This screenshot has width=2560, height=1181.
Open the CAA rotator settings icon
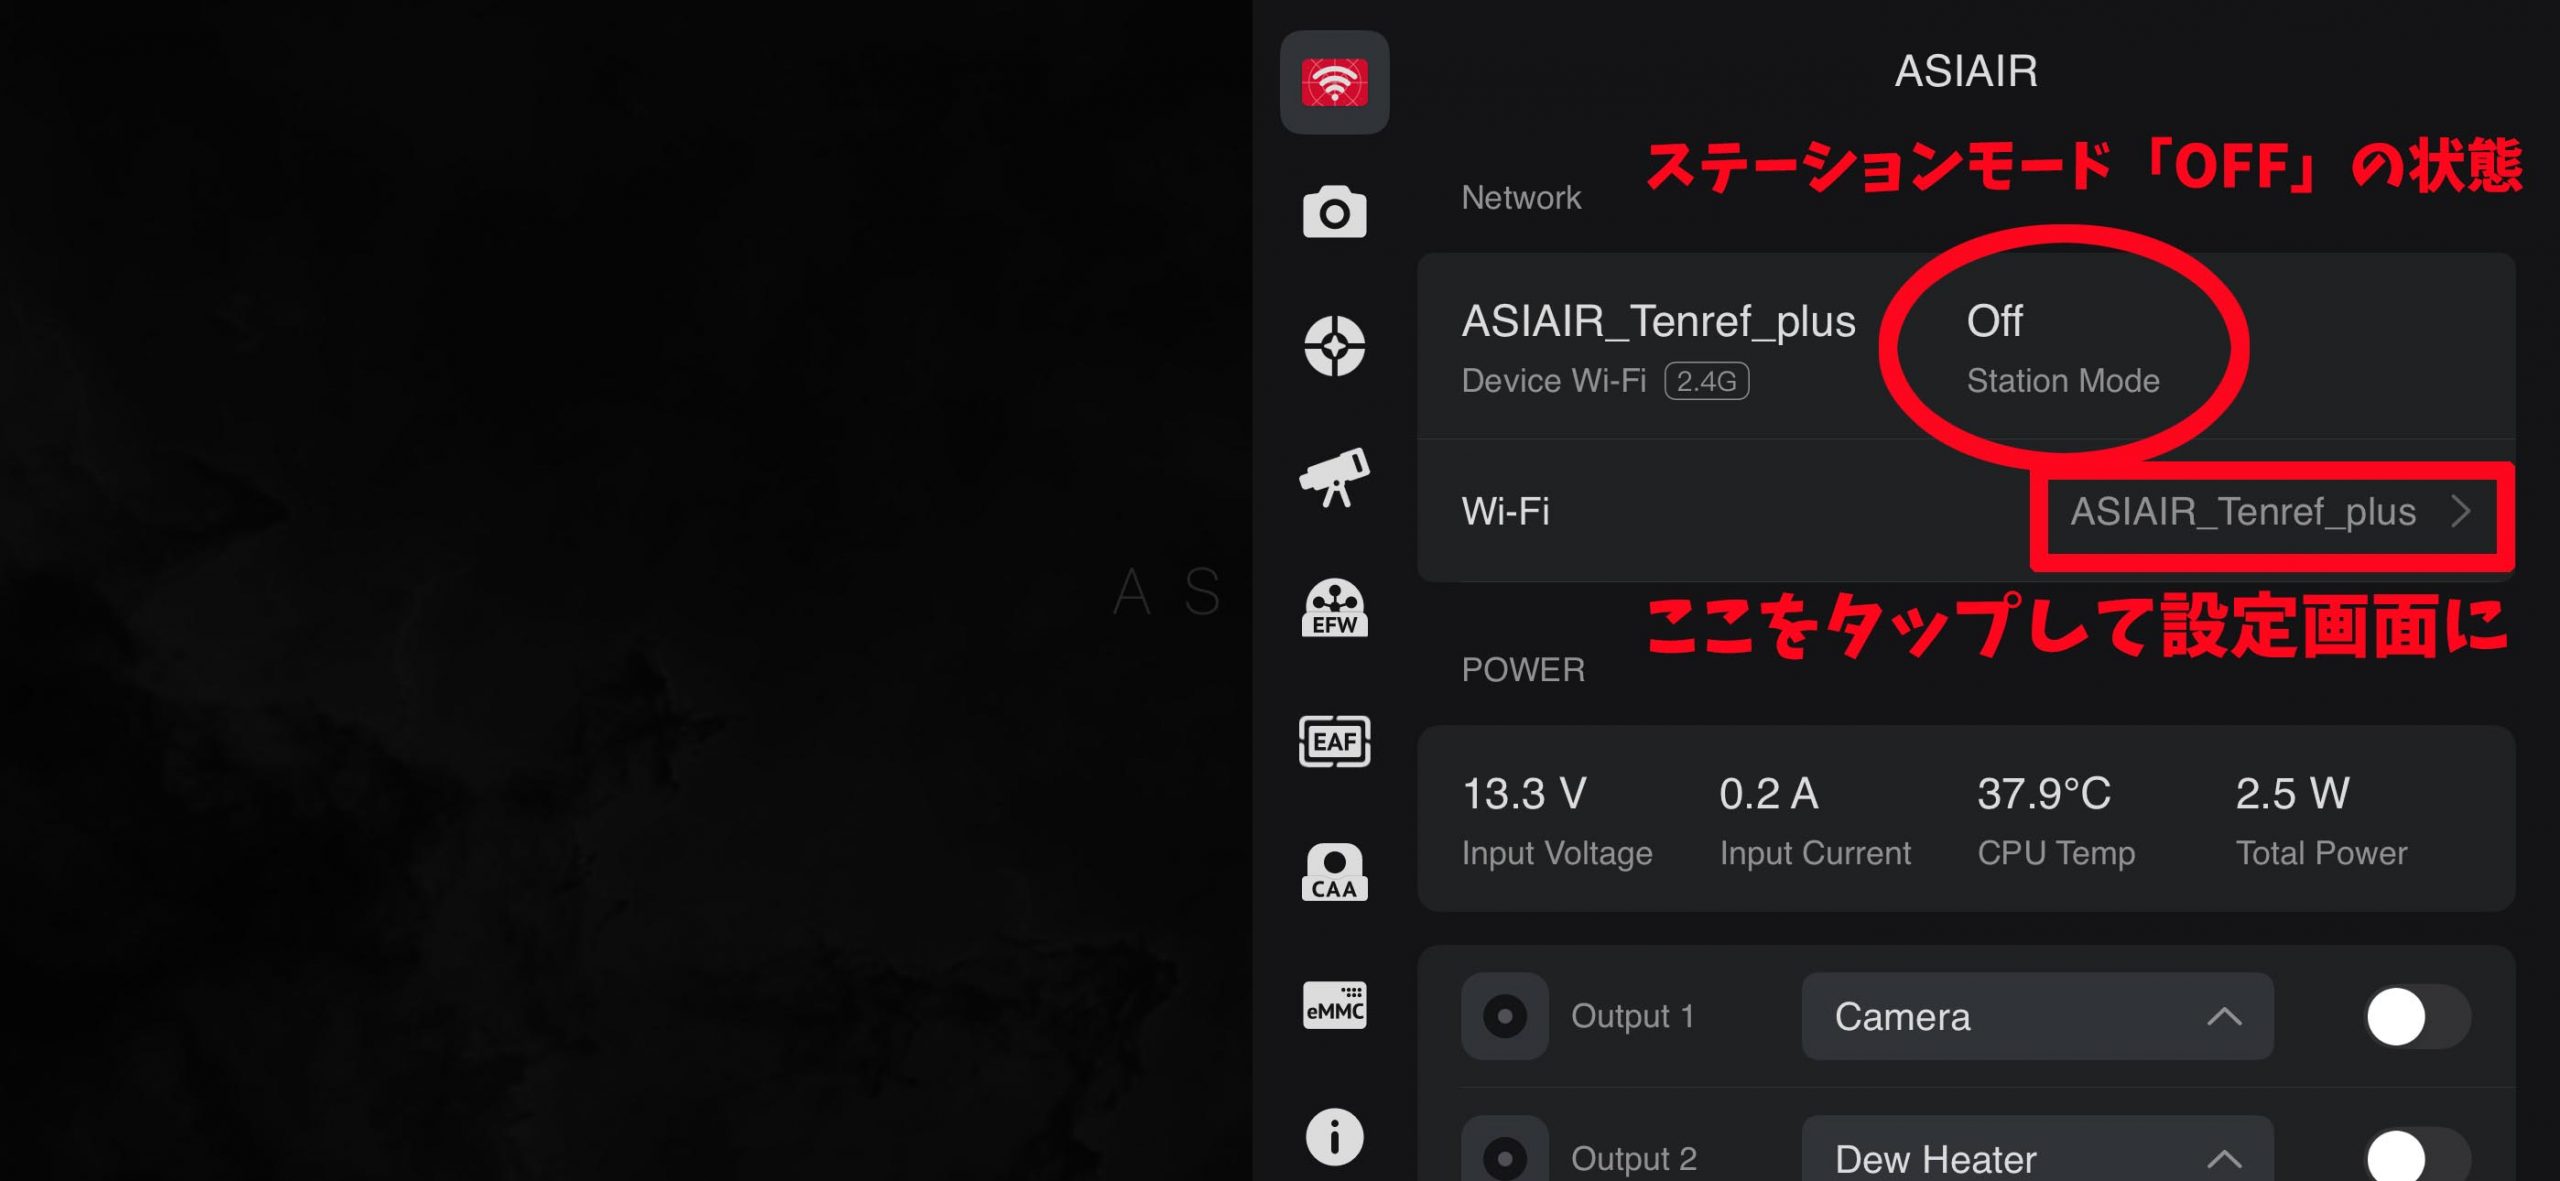point(1334,872)
